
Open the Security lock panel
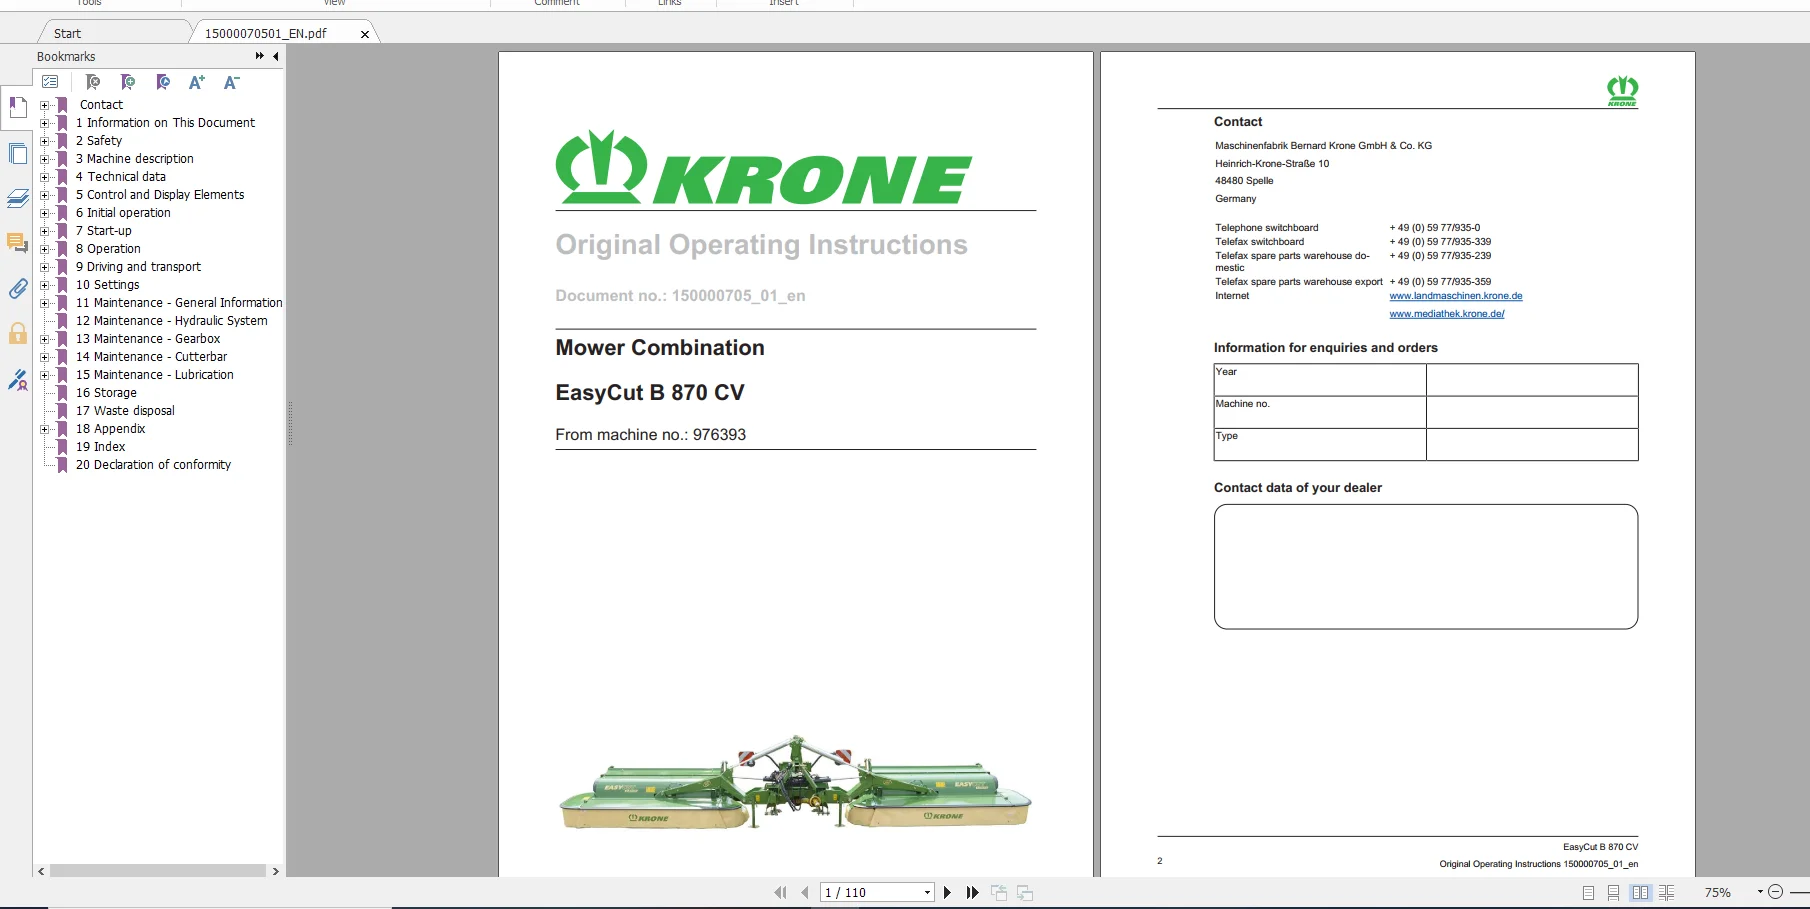point(17,334)
